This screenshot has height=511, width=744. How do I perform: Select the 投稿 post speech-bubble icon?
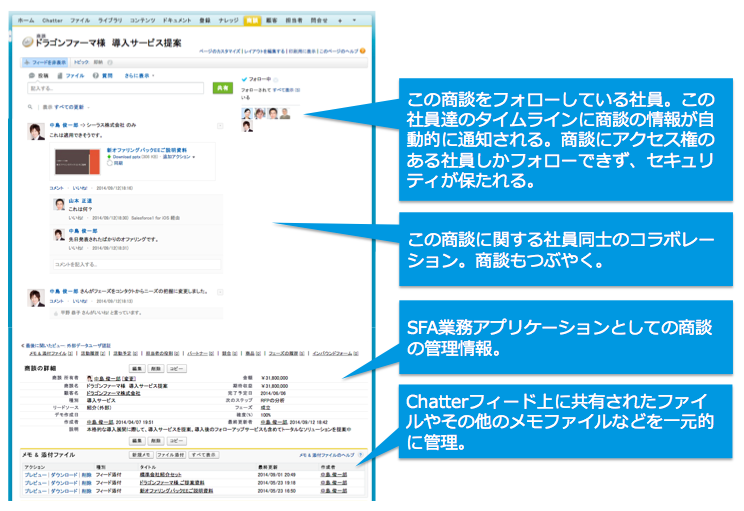[x=32, y=76]
